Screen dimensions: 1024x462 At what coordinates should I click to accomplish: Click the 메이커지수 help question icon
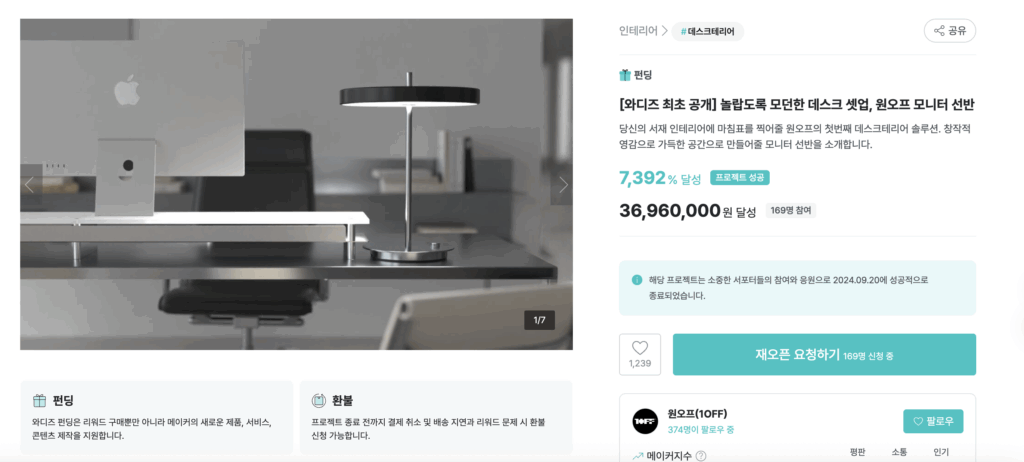pos(701,456)
